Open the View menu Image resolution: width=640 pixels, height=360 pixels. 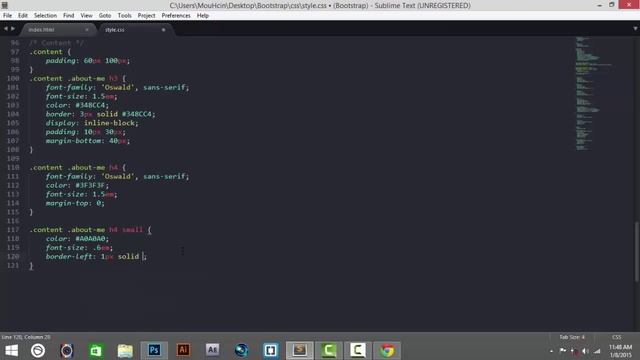click(x=87, y=16)
